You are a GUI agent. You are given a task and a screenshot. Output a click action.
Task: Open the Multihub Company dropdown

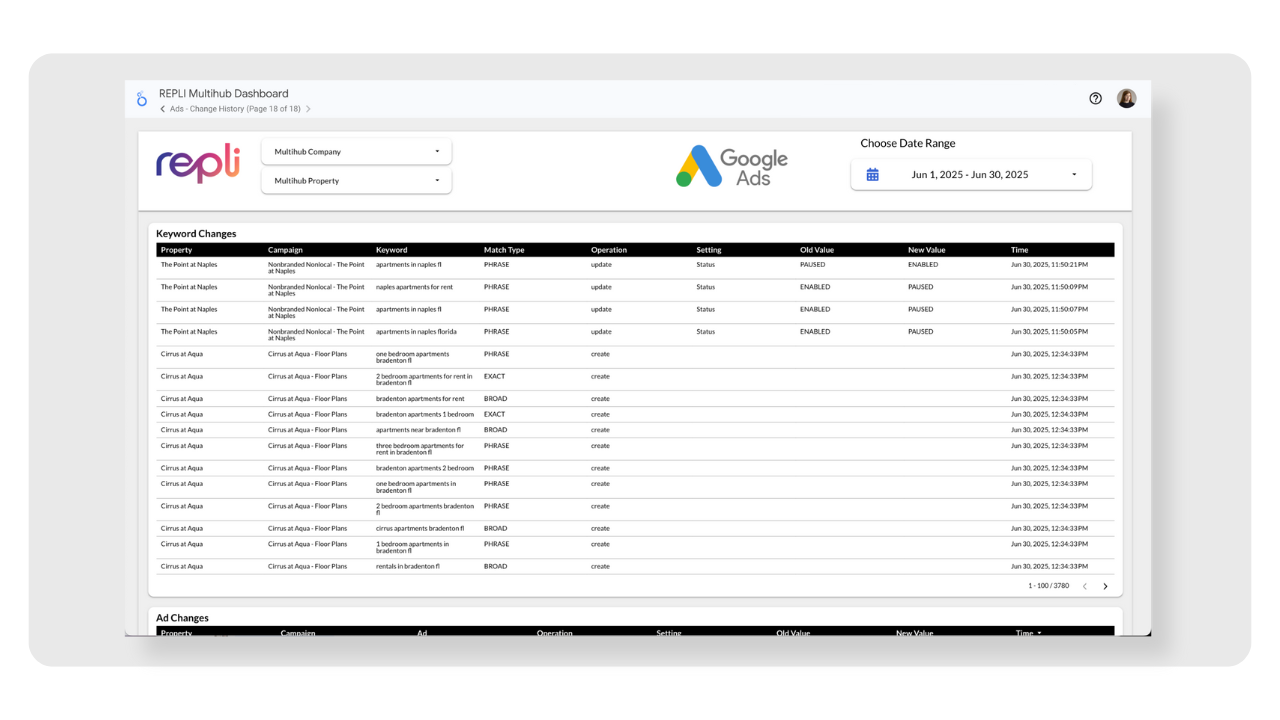(x=356, y=152)
